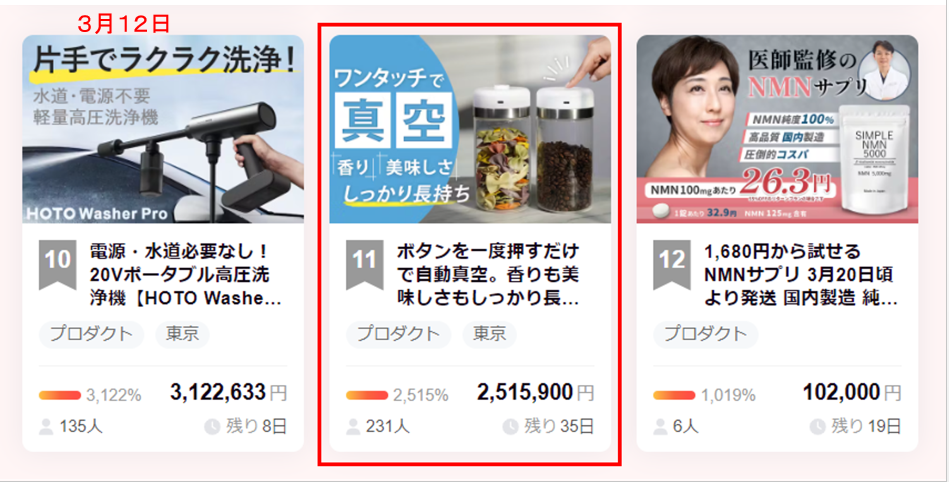The height and width of the screenshot is (482, 949).
Task: Select プロダクト tag on washer card
Action: [91, 334]
